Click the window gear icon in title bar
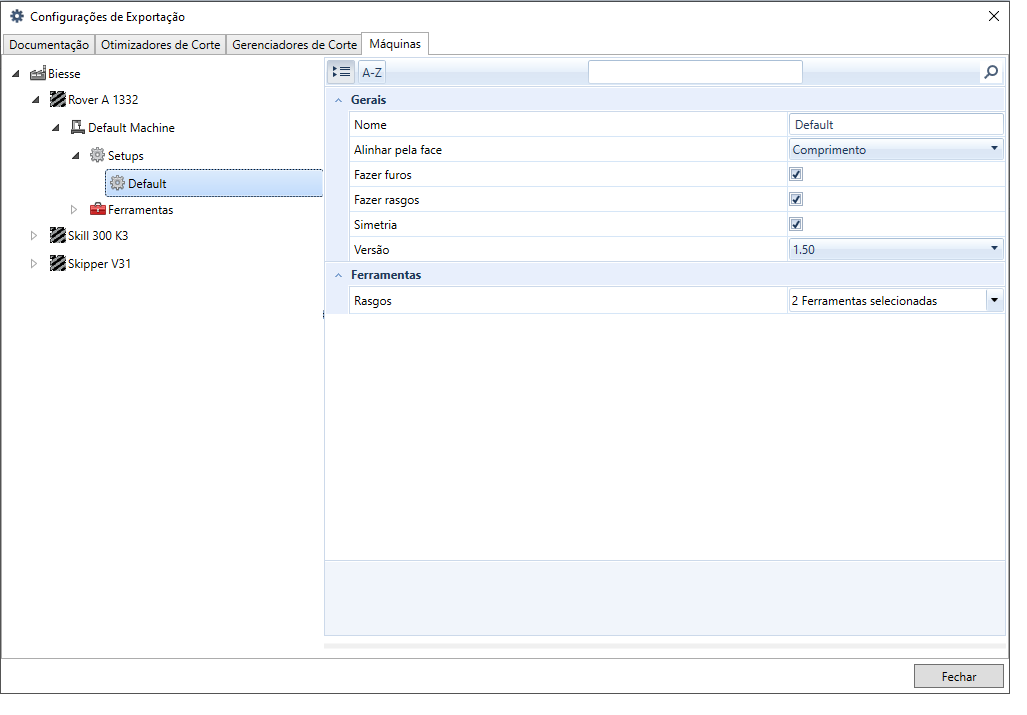This screenshot has width=1027, height=715. (x=17, y=16)
